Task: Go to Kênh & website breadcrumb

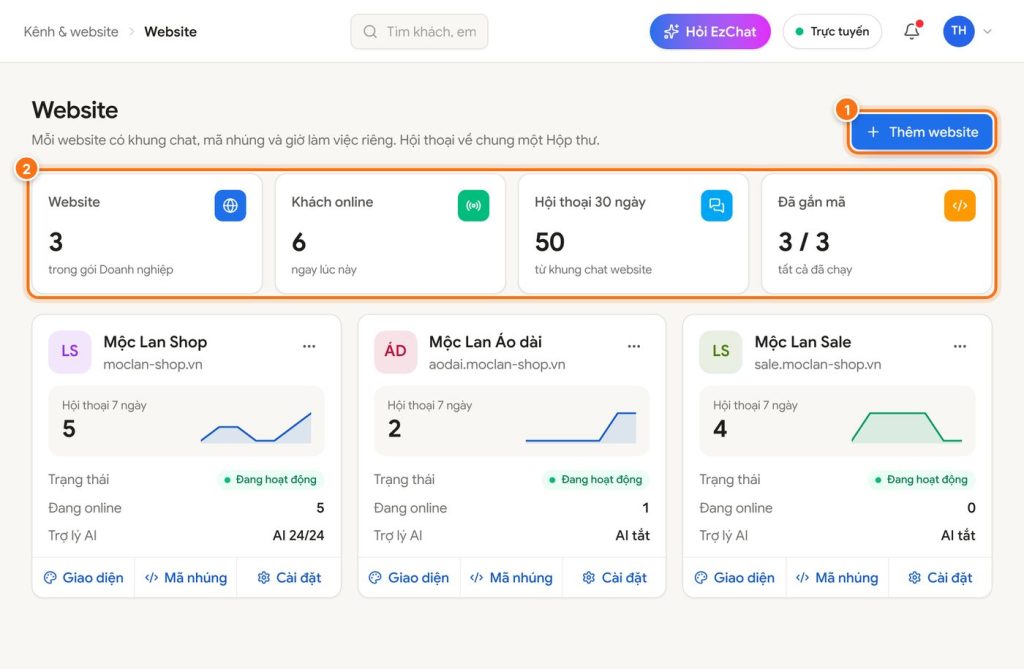Action: pyautogui.click(x=71, y=31)
